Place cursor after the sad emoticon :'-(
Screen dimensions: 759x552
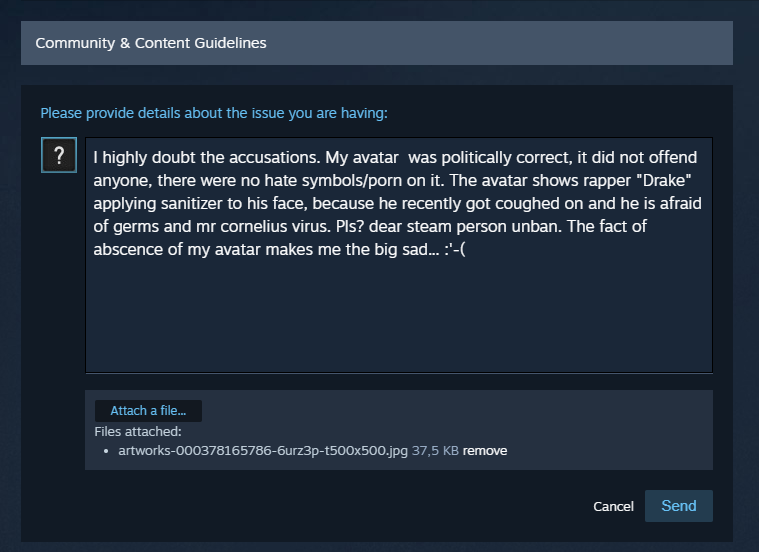466,249
